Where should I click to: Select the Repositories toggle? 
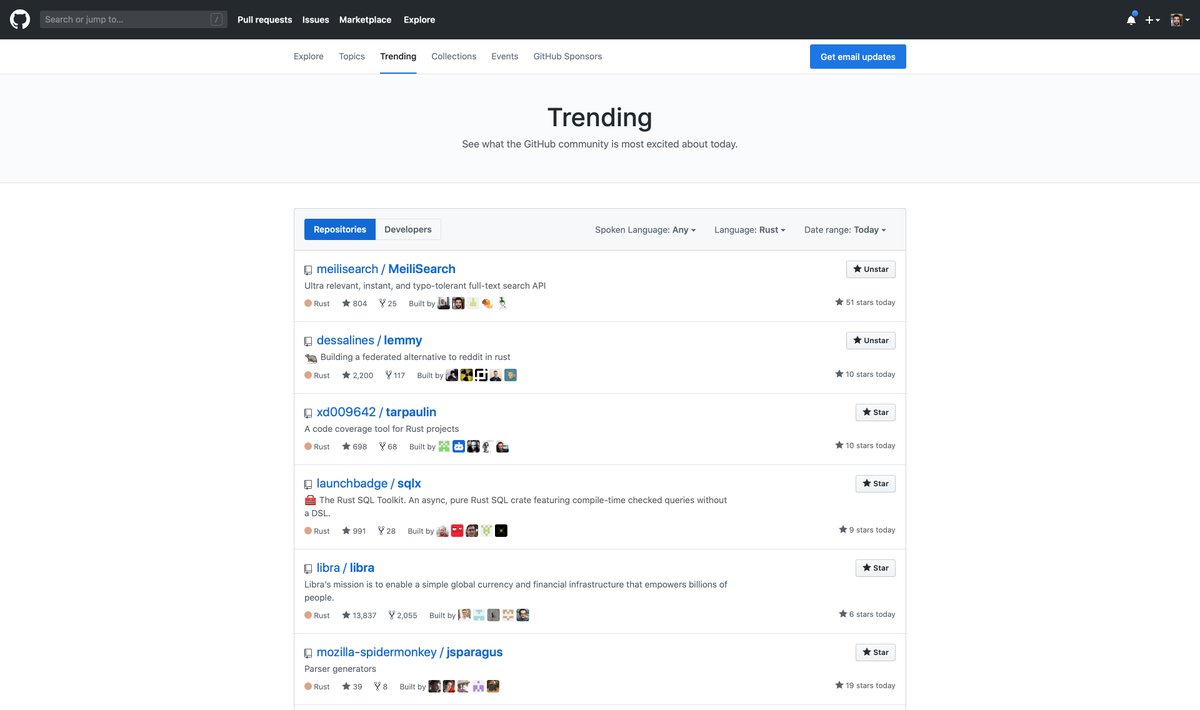(340, 229)
